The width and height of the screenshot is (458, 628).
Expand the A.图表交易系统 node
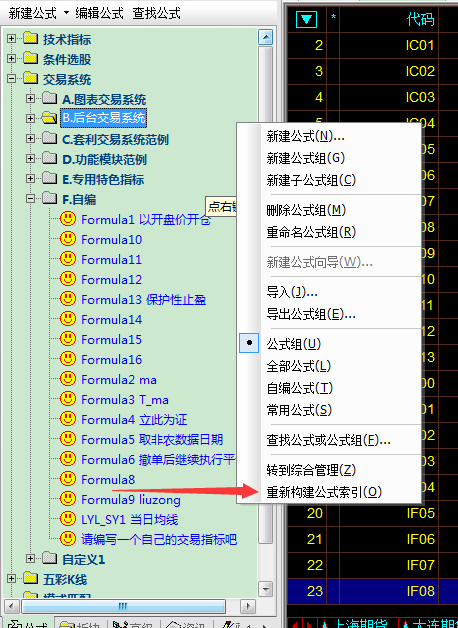31,99
